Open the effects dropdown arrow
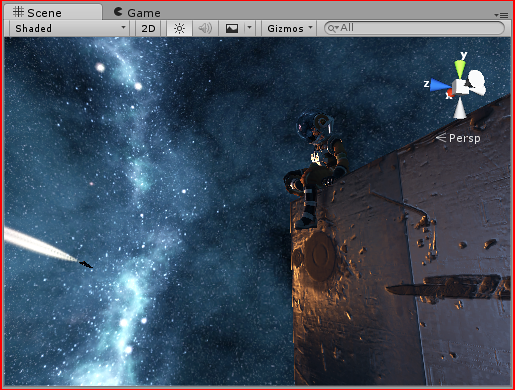Viewport: 515px width, 390px height. [x=249, y=28]
